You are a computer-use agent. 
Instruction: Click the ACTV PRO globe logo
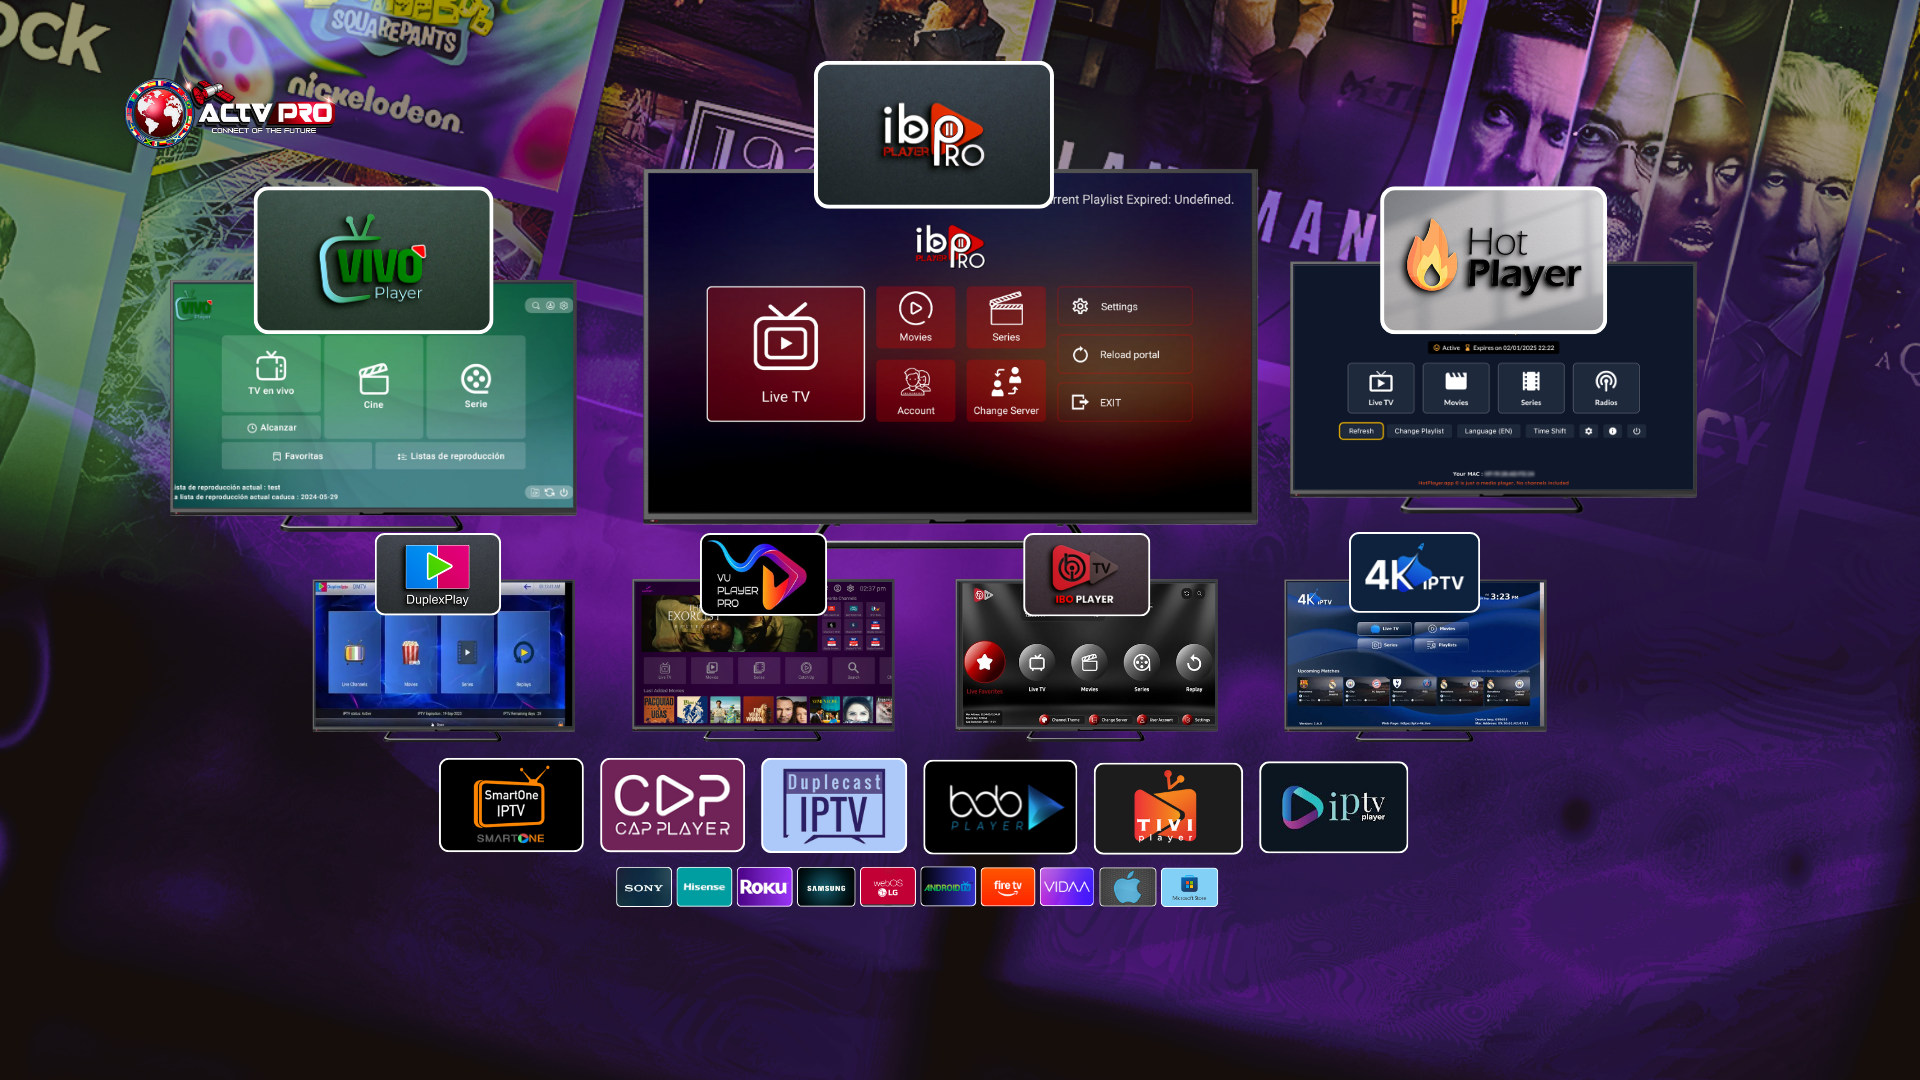pos(160,112)
